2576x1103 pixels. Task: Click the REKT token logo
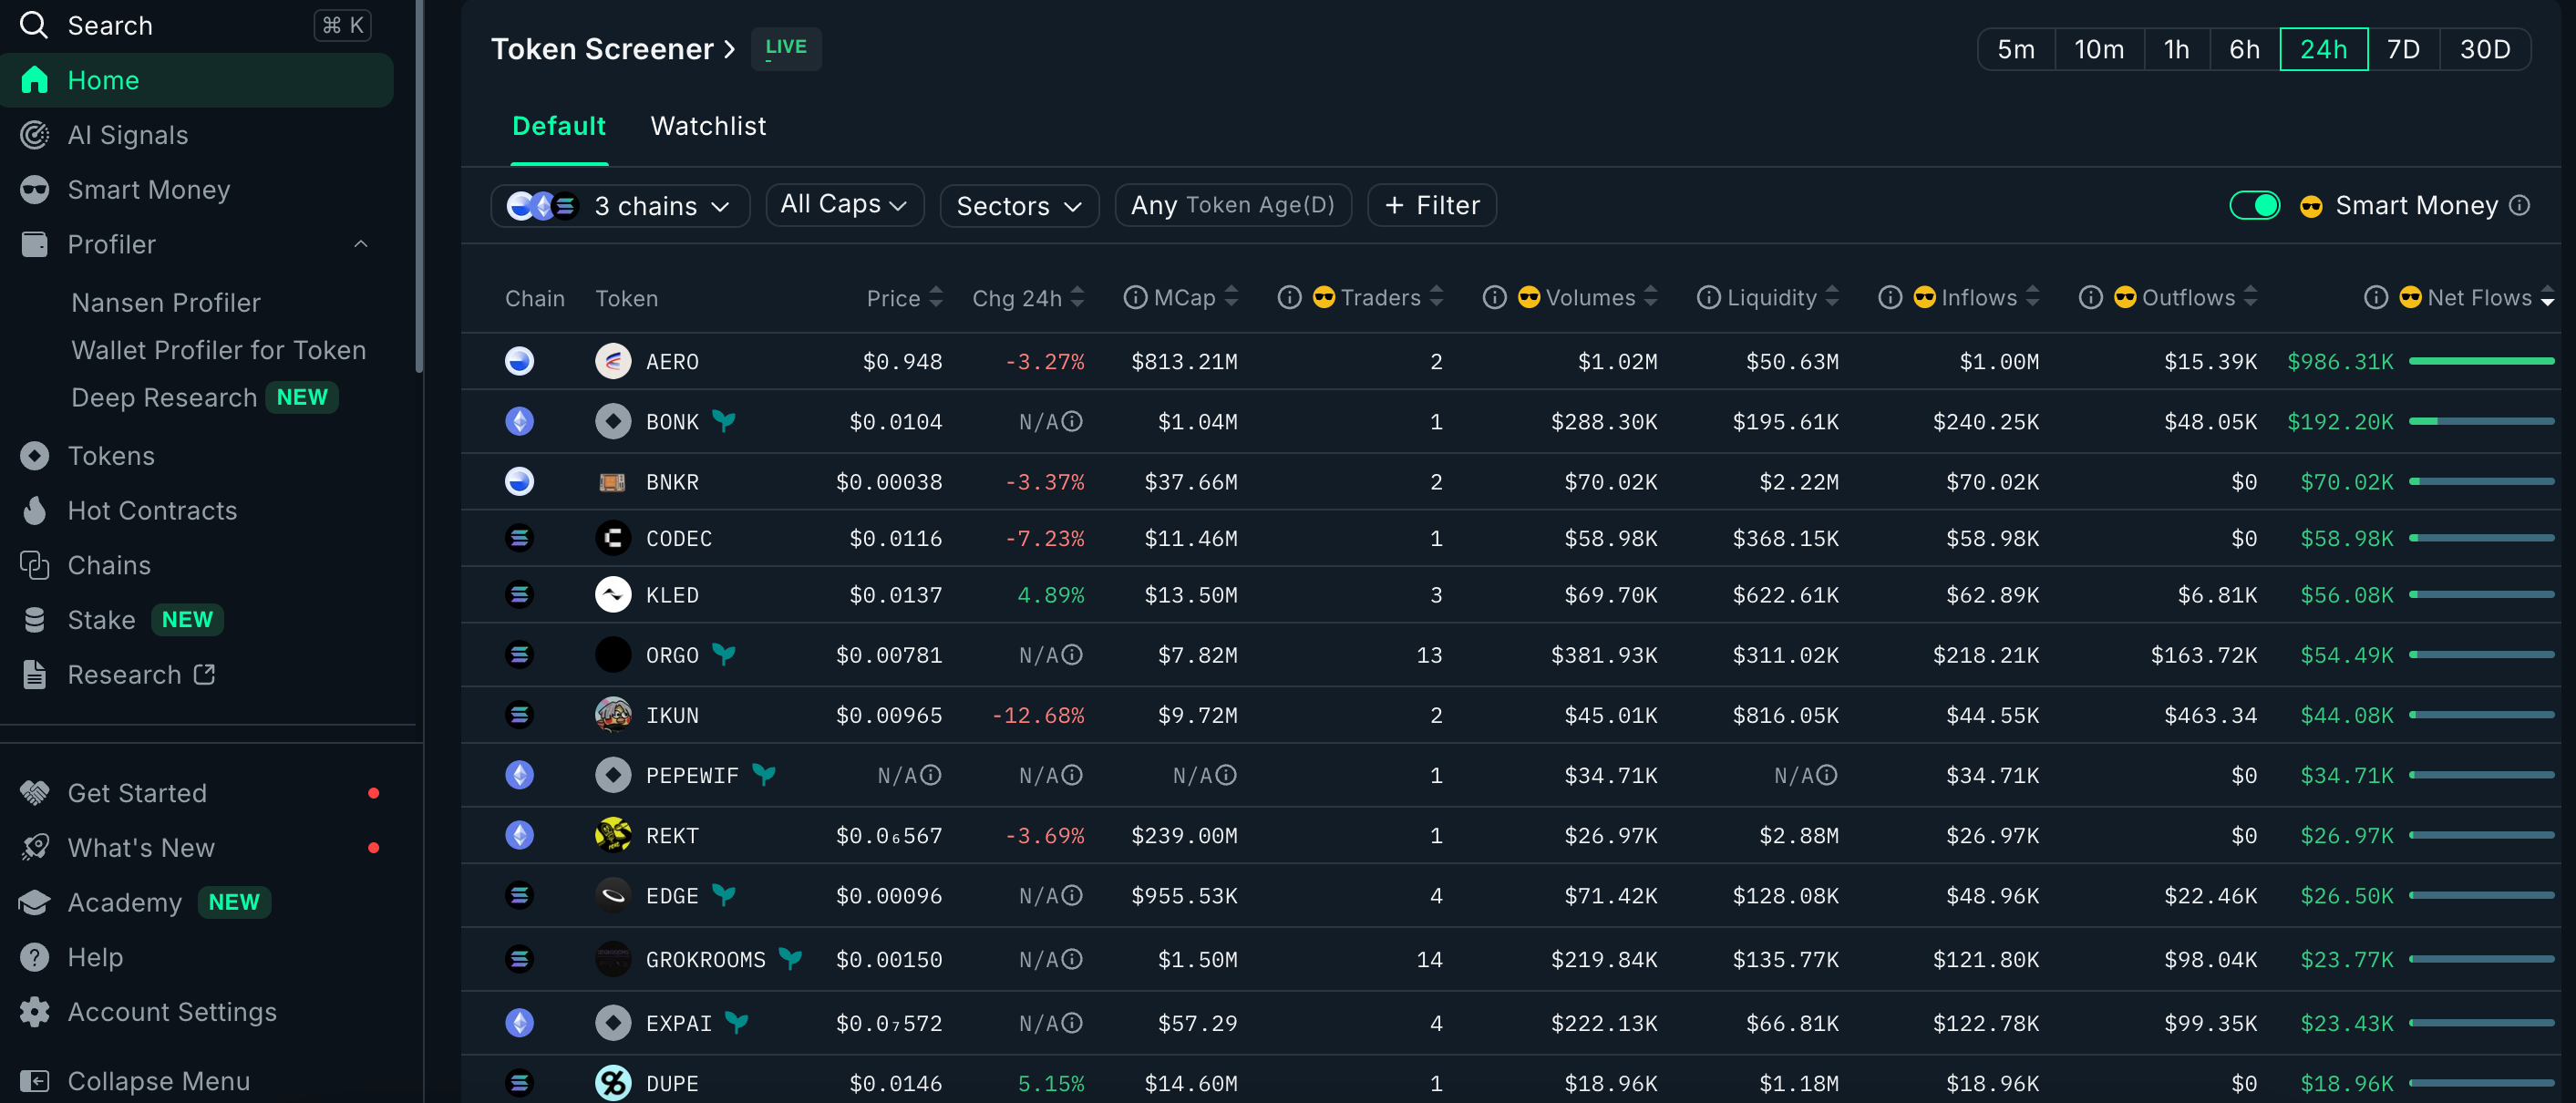coord(613,835)
